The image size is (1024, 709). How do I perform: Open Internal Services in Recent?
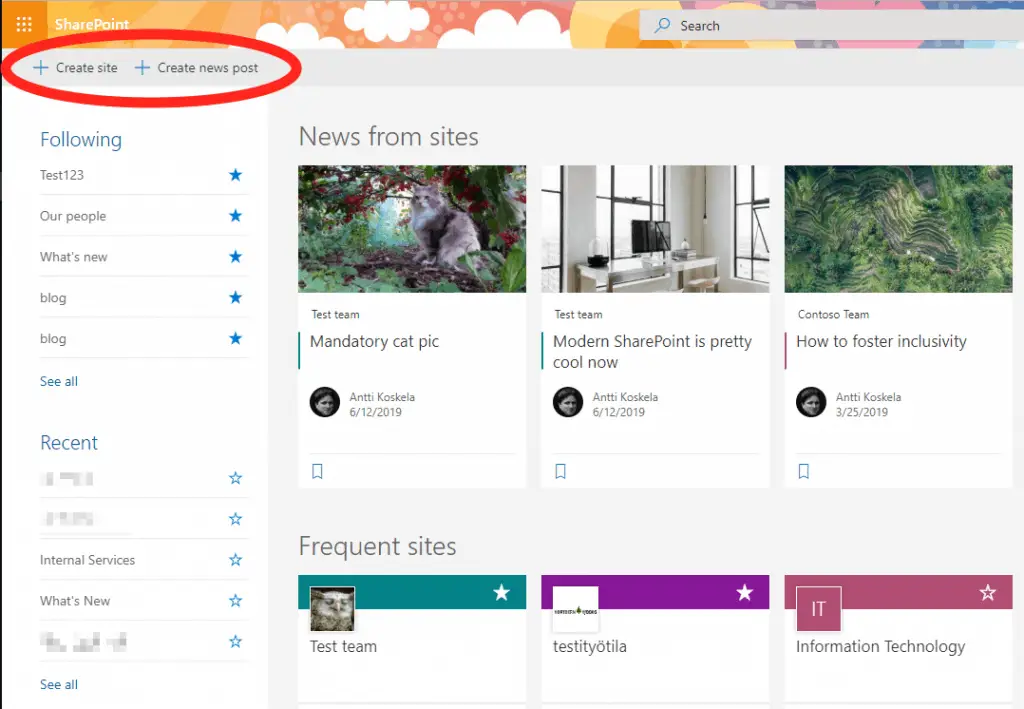88,560
